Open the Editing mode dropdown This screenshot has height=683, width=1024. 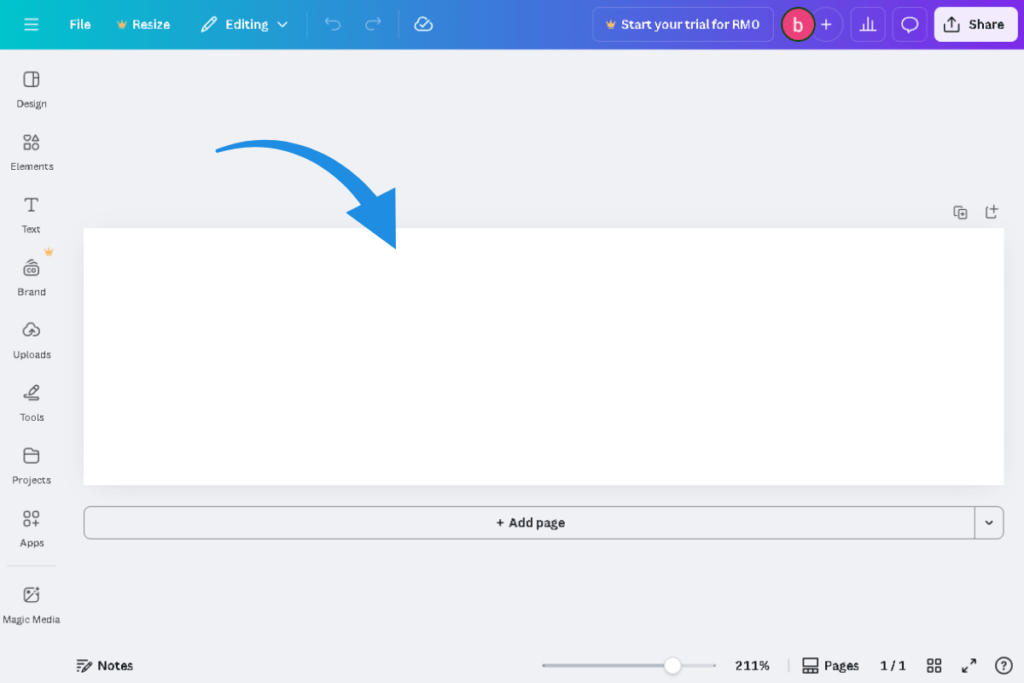point(244,24)
